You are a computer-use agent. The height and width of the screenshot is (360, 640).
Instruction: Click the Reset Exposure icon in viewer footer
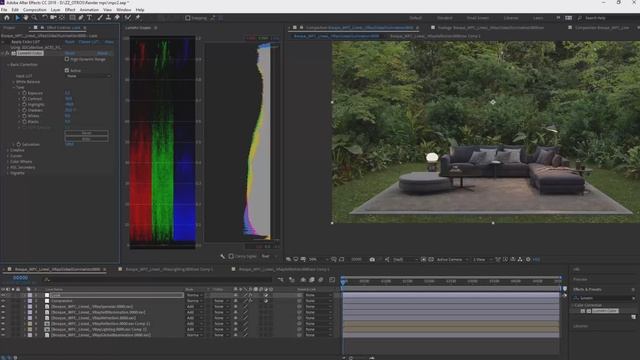tap(528, 260)
